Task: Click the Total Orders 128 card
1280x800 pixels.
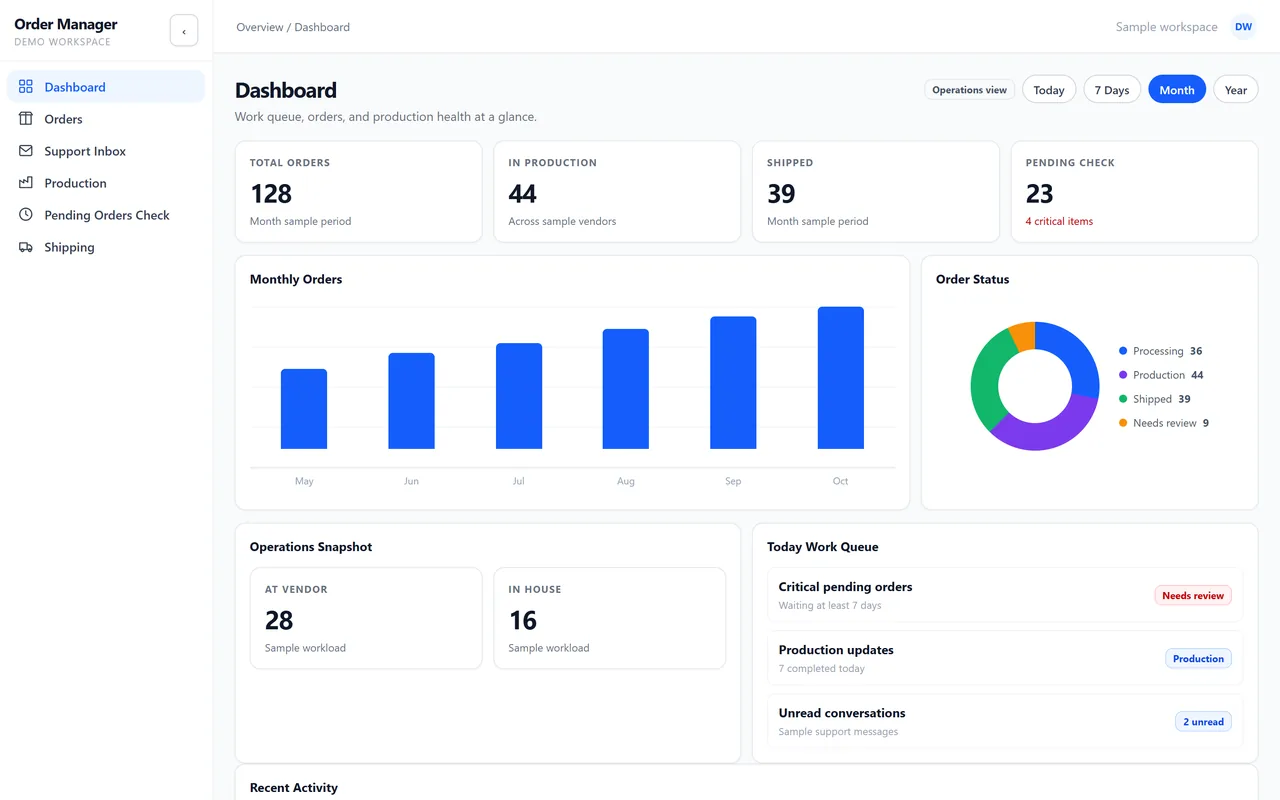Action: click(358, 191)
